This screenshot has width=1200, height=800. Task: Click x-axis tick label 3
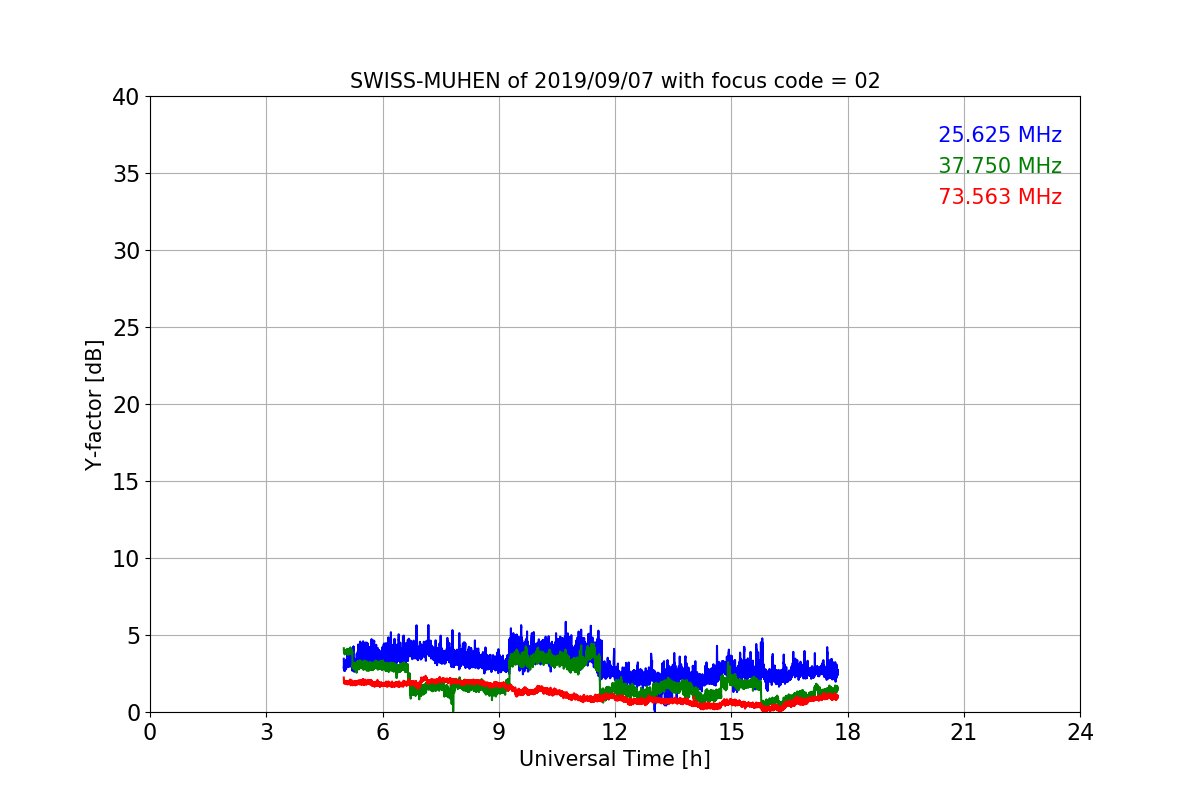point(266,732)
